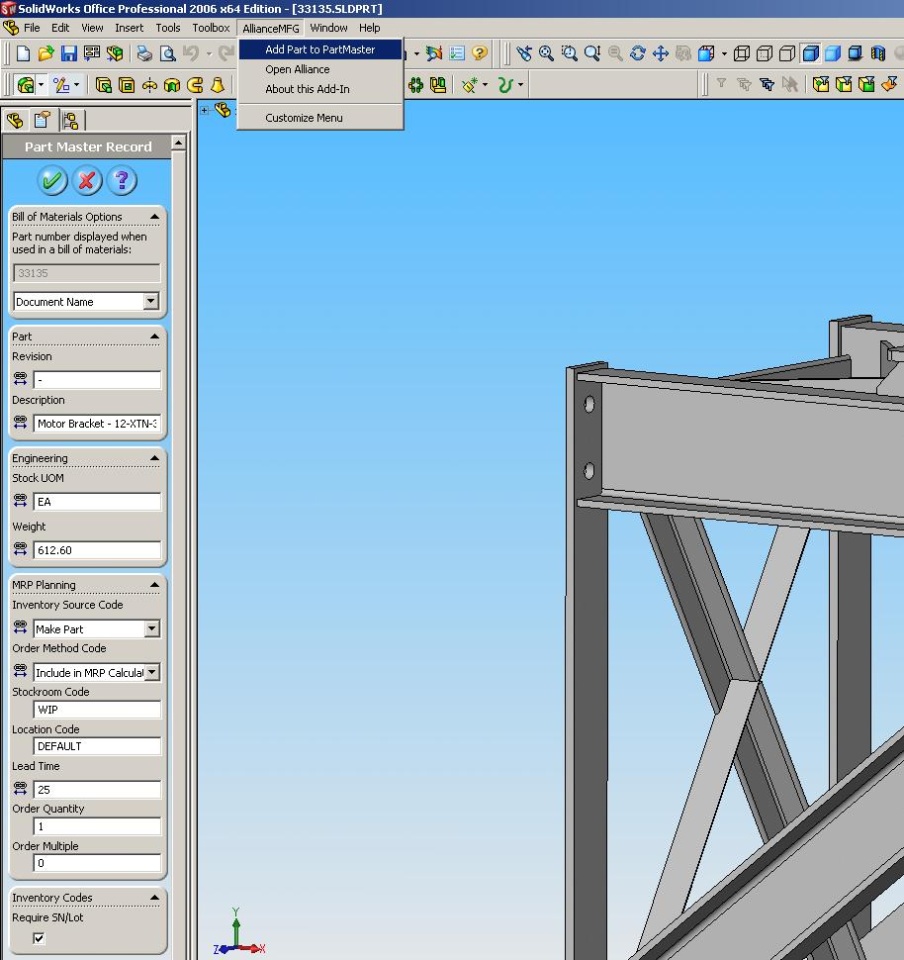The height and width of the screenshot is (960, 904).
Task: Toggle the Require SN/Lot checkbox
Action: click(39, 937)
